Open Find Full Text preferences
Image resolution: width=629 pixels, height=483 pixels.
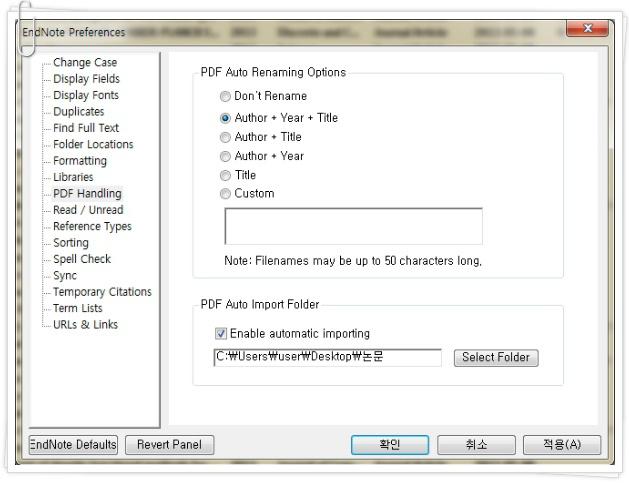pyautogui.click(x=86, y=128)
